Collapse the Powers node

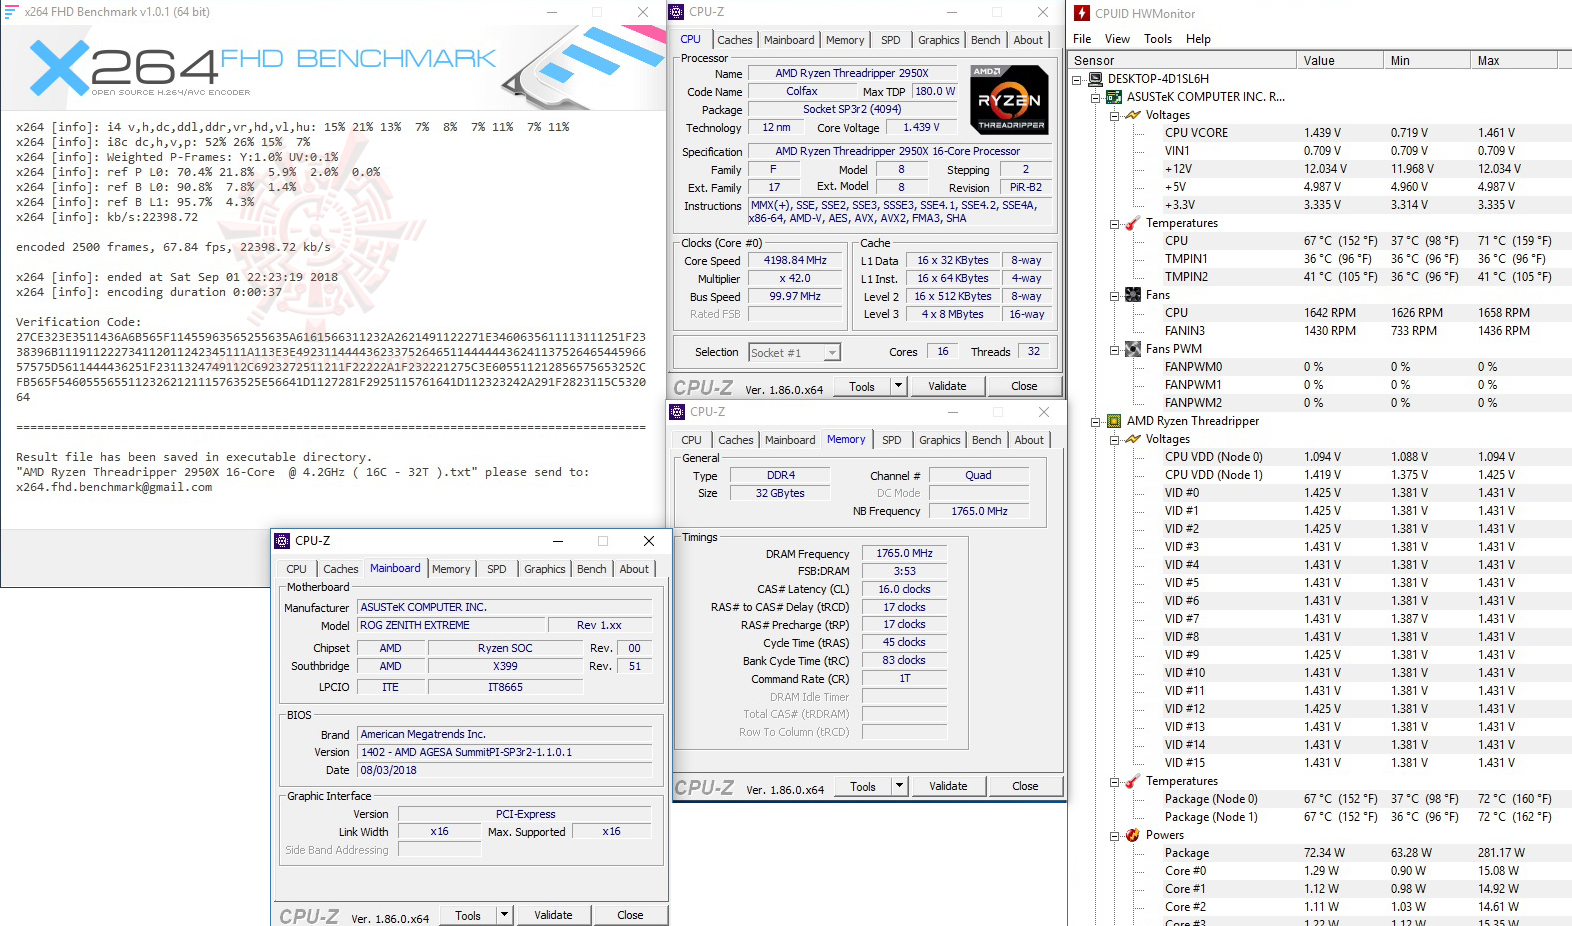click(1115, 836)
